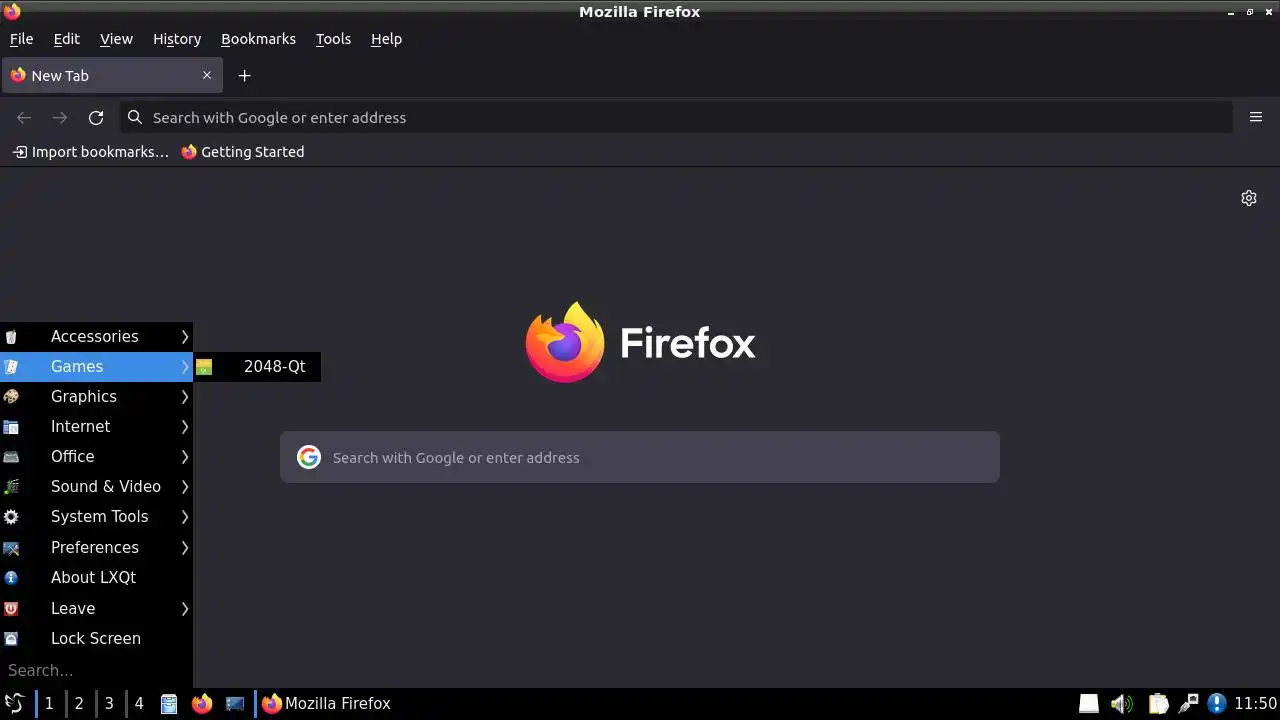Select Lock Screen menu entry

(x=96, y=638)
